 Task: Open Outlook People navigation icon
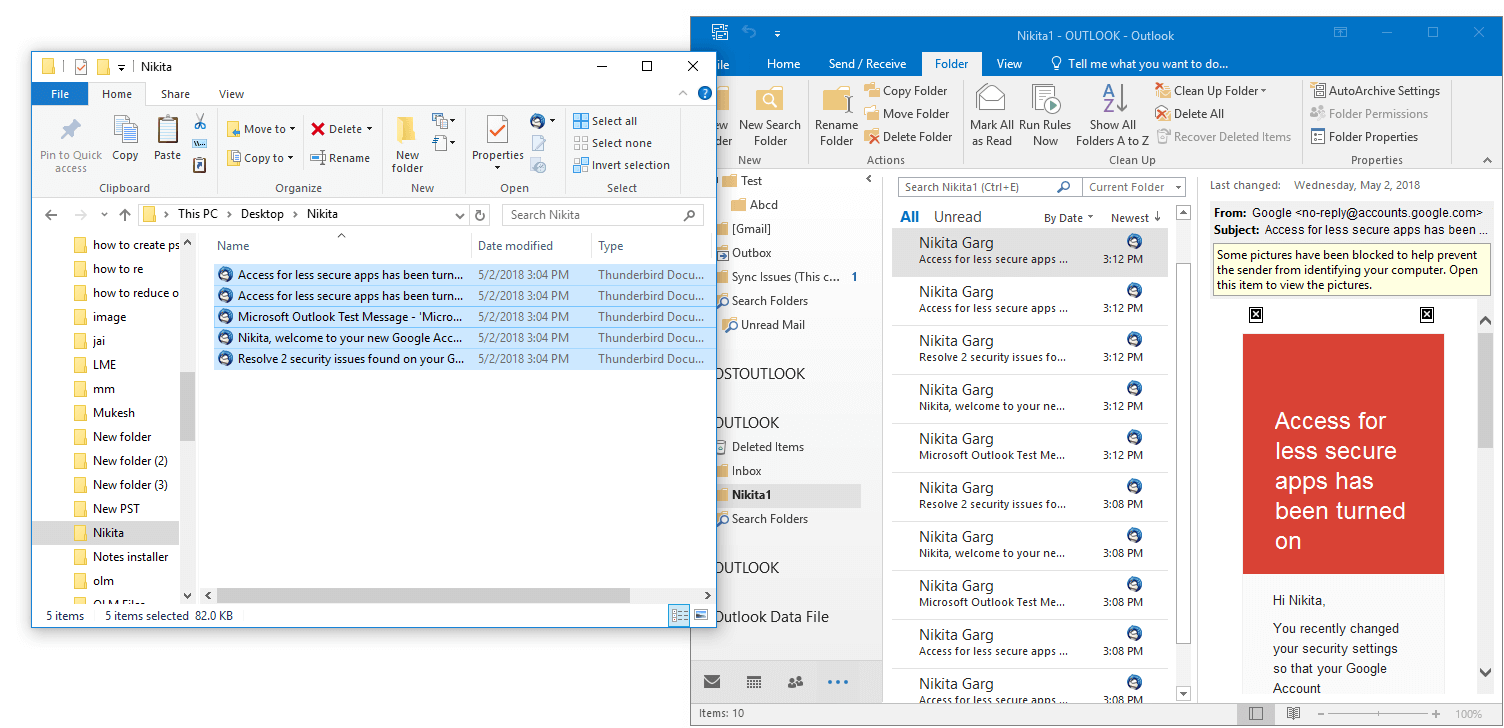796,682
